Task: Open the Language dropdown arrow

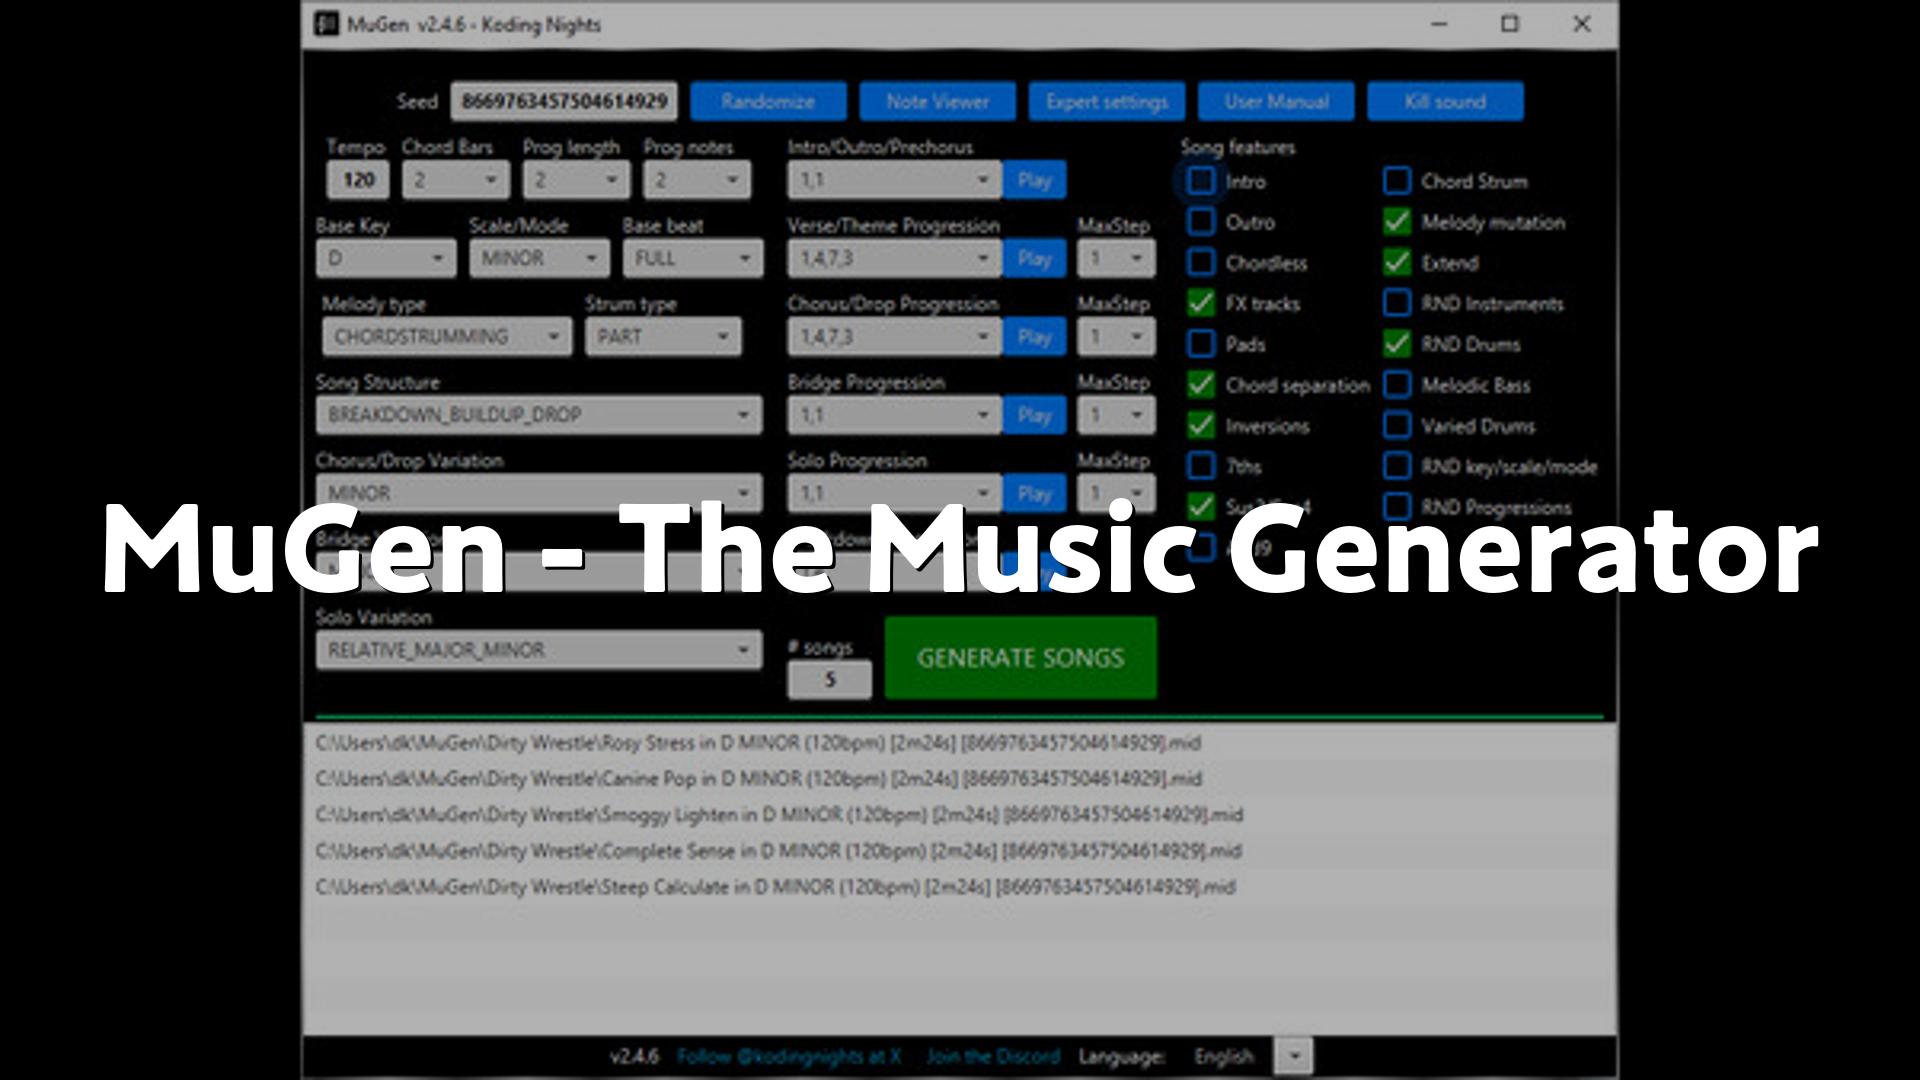Action: coord(1295,1056)
